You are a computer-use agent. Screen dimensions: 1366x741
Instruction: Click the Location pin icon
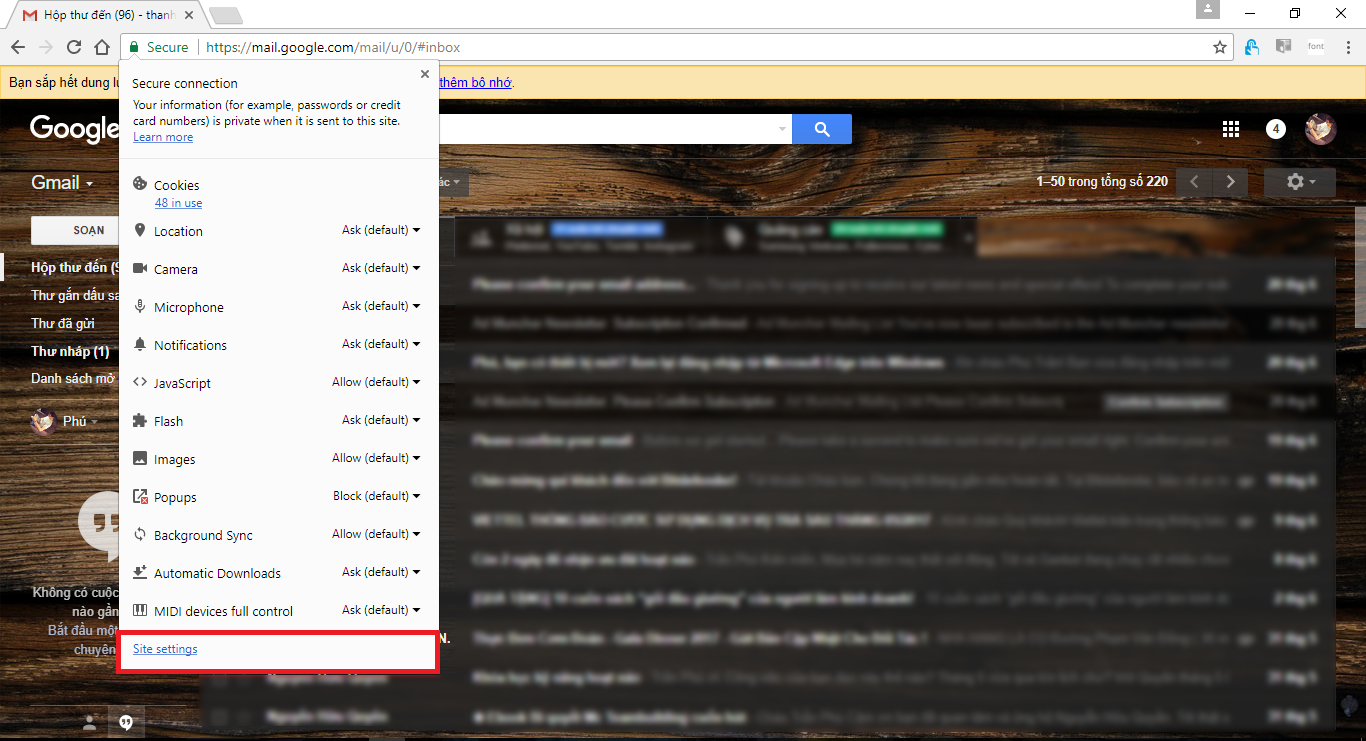coord(140,230)
